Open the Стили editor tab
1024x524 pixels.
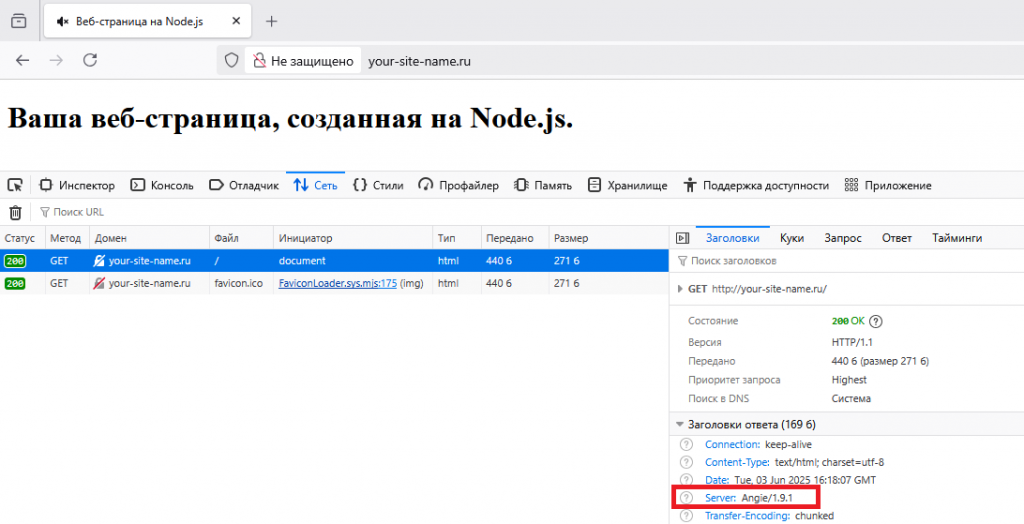pos(378,186)
